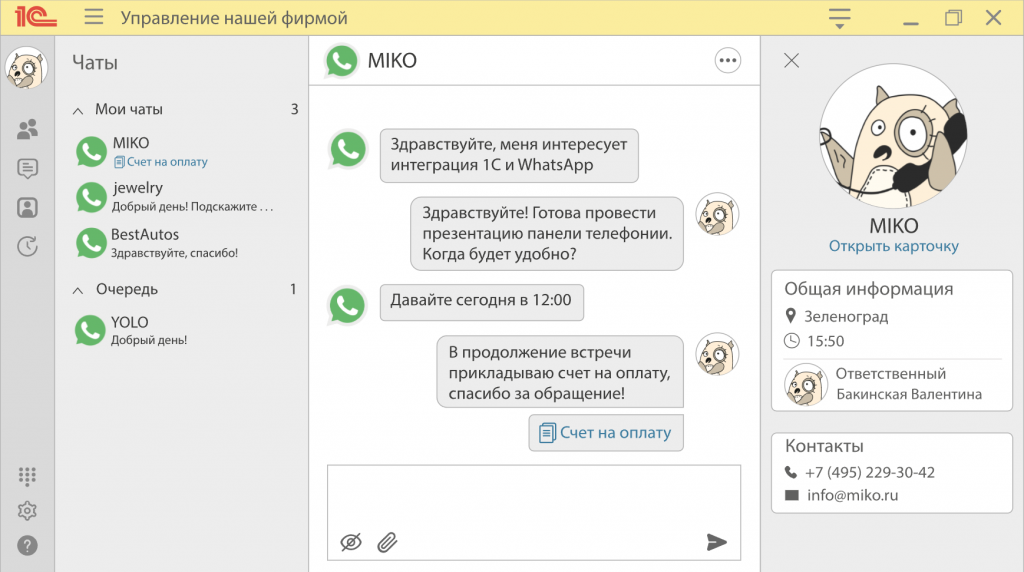Open settings gear in left sidebar
The width and height of the screenshot is (1024, 572).
coord(27,511)
